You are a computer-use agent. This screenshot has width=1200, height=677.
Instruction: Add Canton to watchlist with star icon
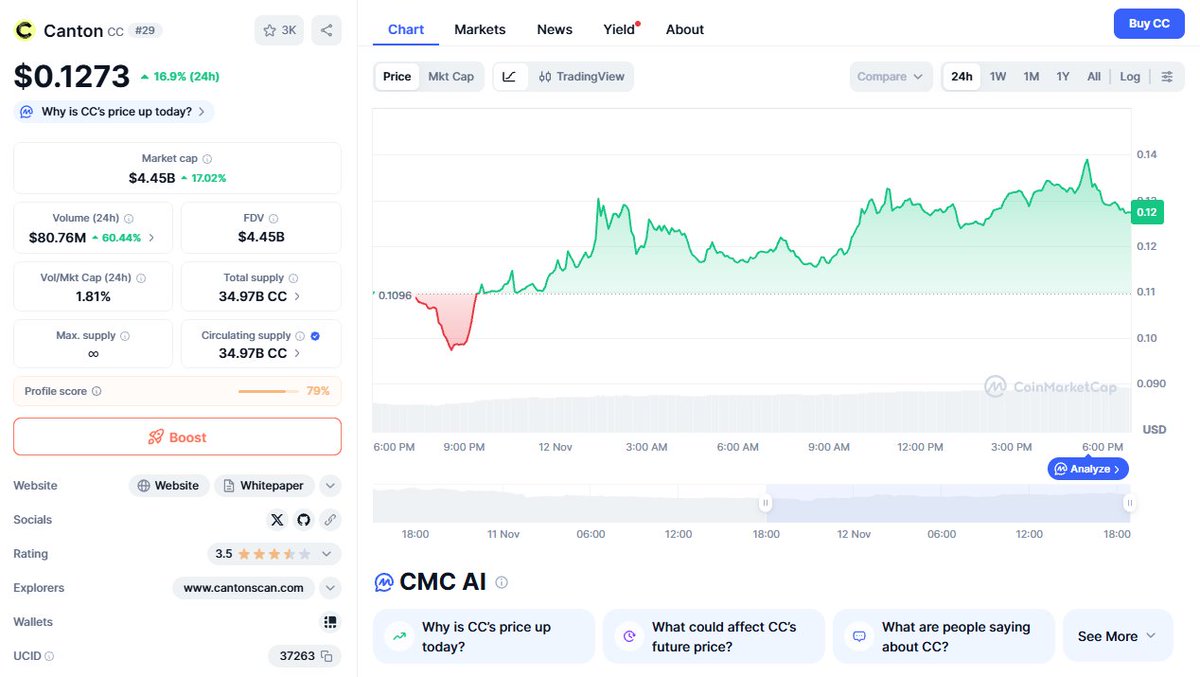coord(279,30)
